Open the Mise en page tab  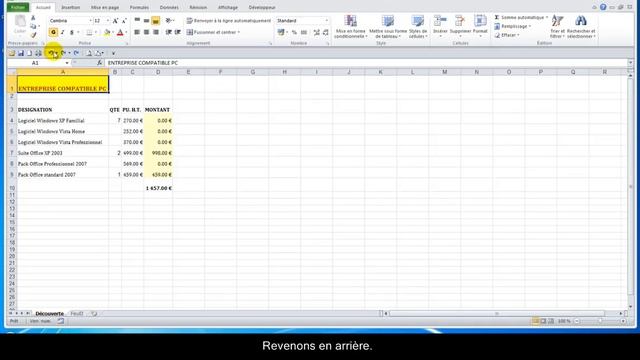[x=105, y=7]
